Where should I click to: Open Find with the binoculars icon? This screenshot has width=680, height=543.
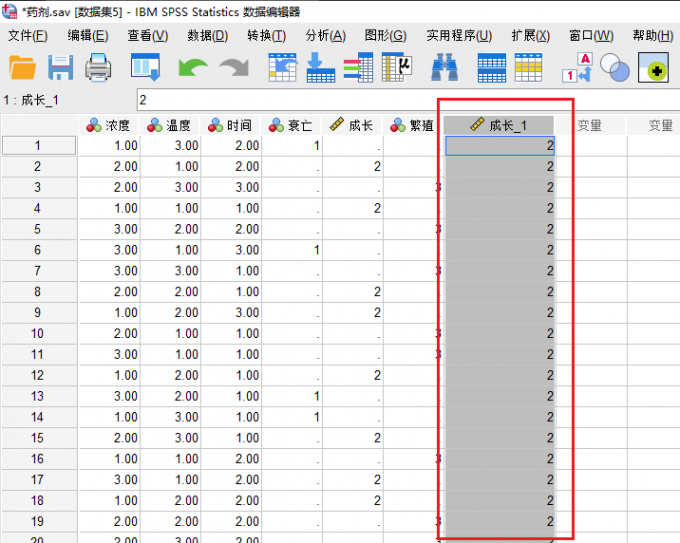coord(444,68)
